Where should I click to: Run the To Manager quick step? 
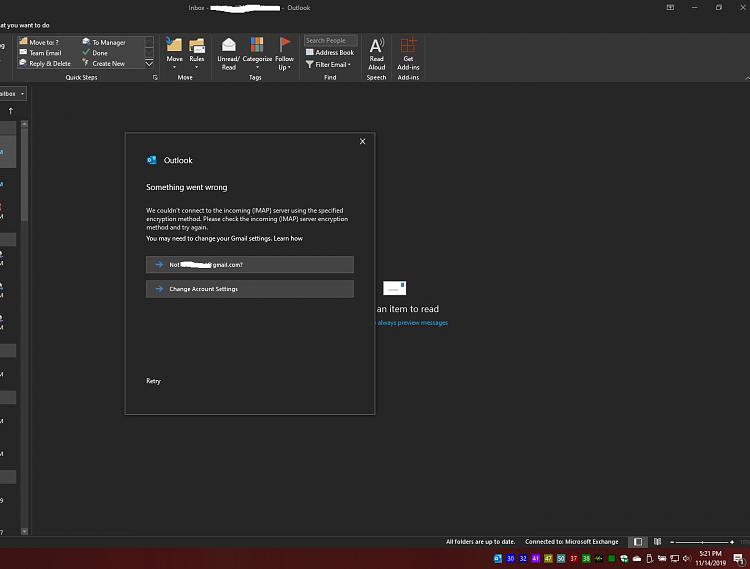tap(104, 42)
